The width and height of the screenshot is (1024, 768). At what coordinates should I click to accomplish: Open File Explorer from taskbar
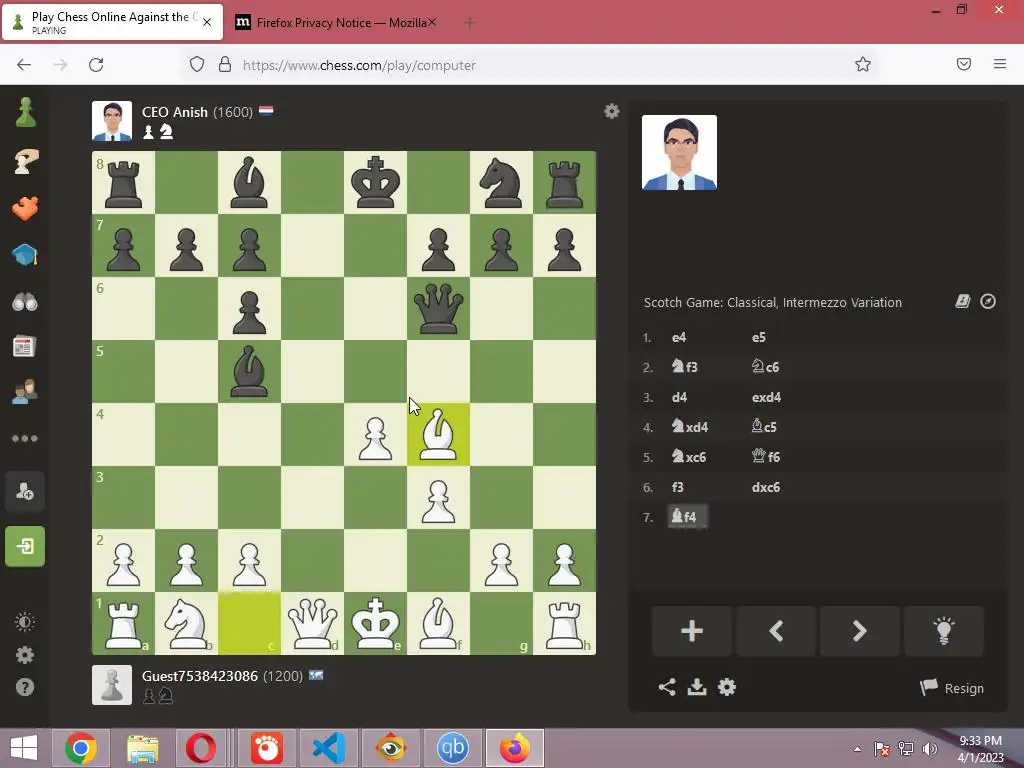[142, 748]
